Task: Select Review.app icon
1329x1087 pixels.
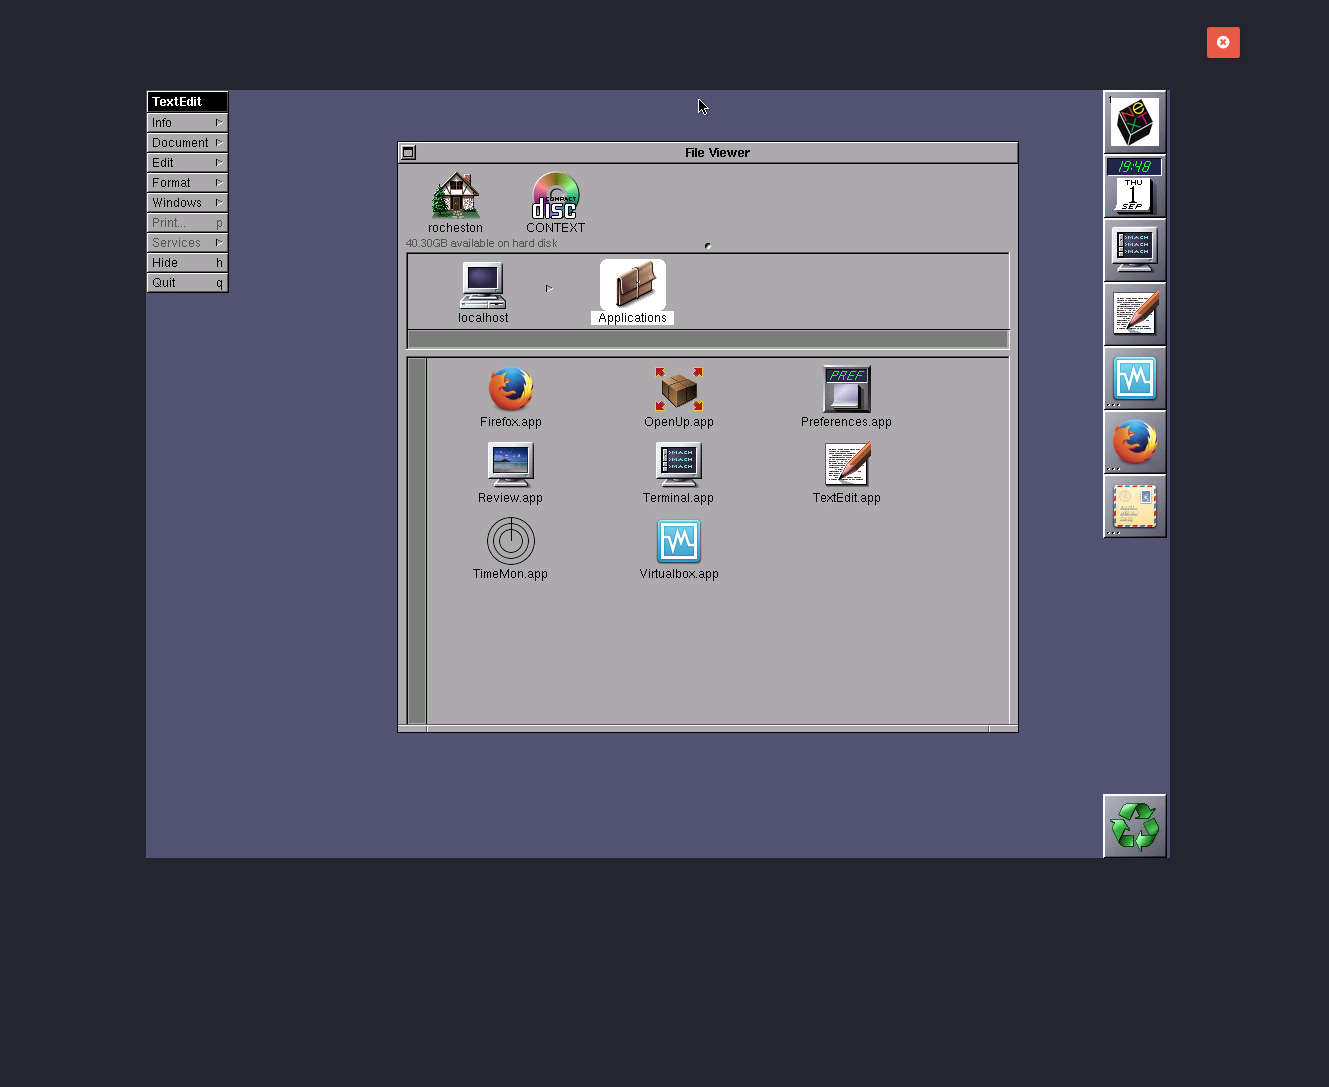Action: [510, 465]
